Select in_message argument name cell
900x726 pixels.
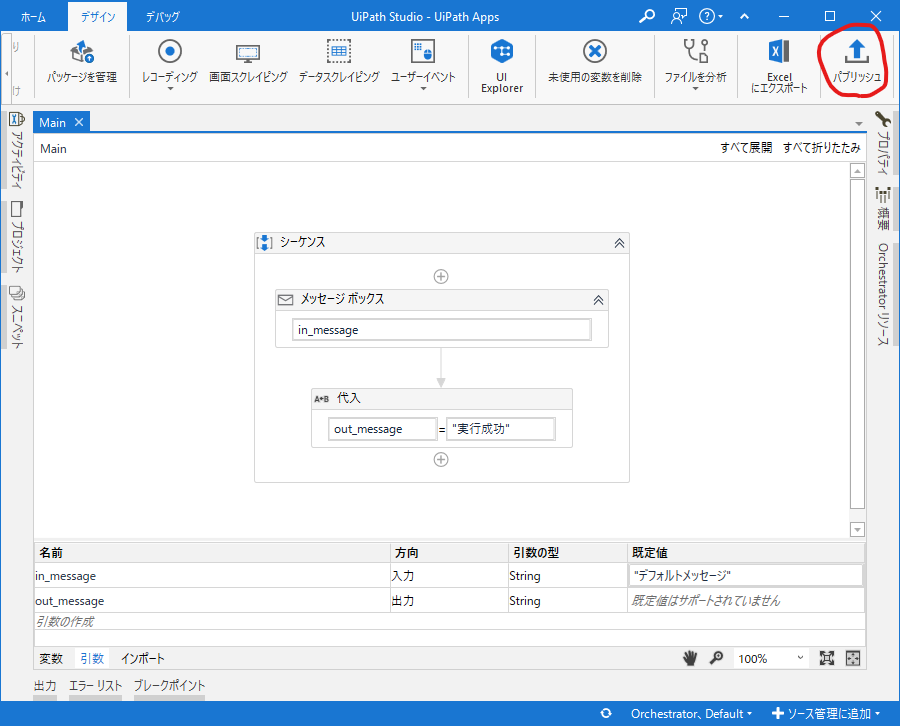point(212,576)
